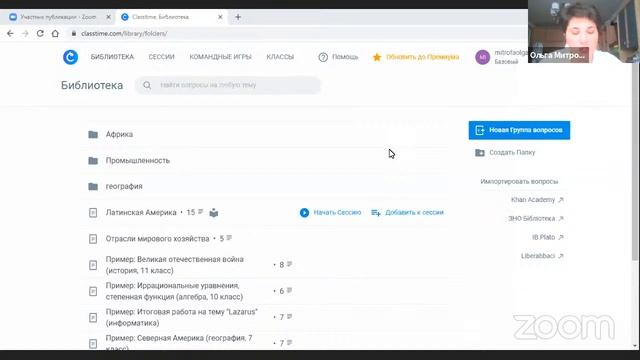Click the Zoom participant video thumbnail

click(x=584, y=31)
